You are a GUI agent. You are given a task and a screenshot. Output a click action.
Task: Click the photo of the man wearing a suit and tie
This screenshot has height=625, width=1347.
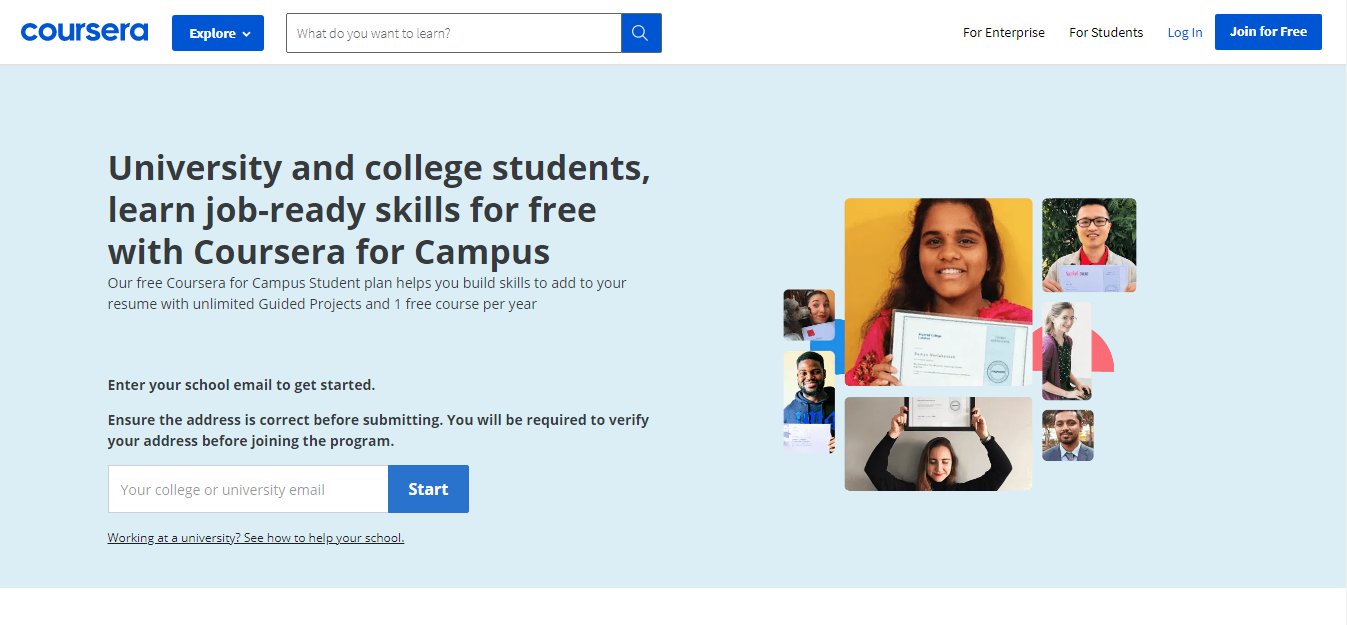click(x=1067, y=435)
